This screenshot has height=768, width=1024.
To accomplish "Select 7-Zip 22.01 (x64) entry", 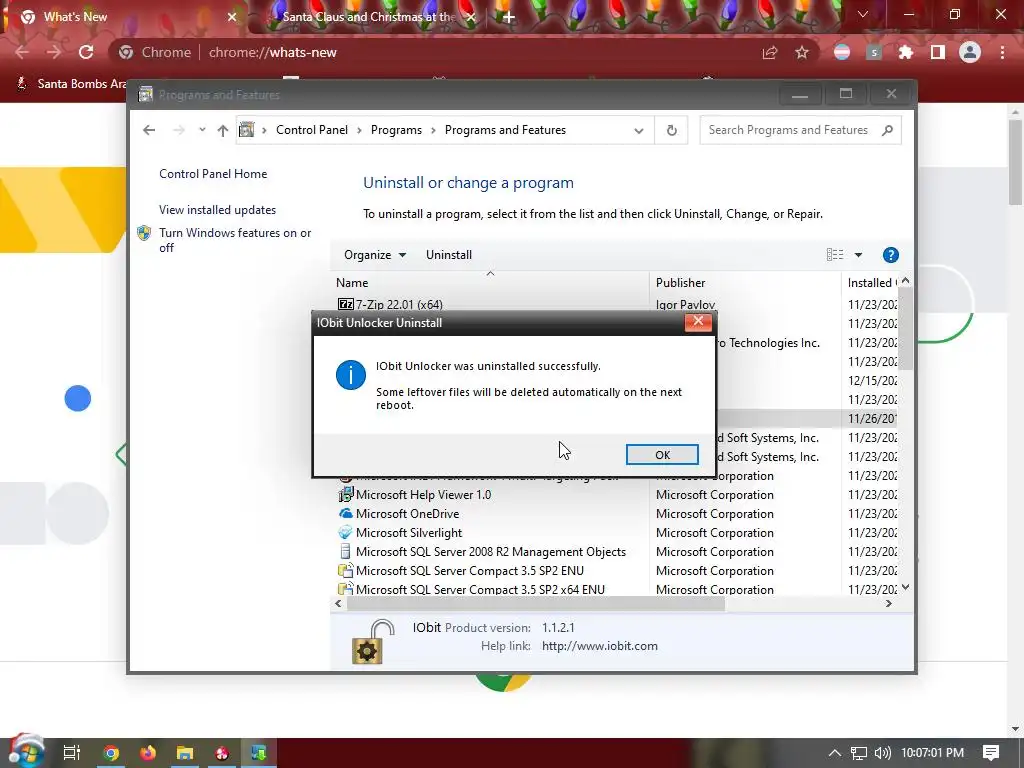I will [399, 304].
